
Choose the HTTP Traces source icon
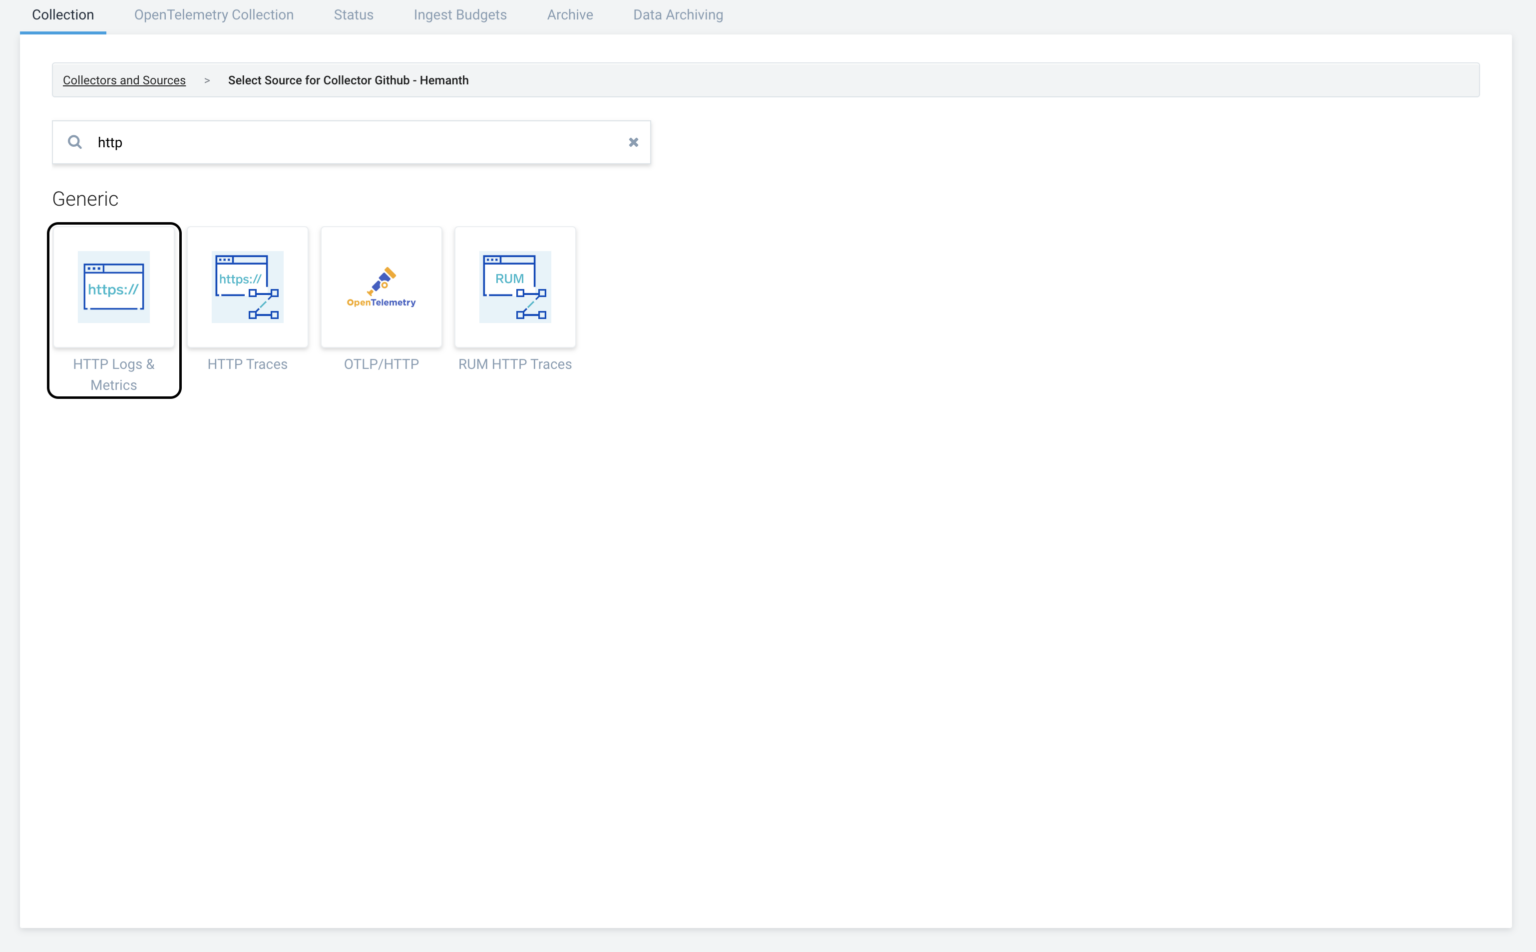(248, 287)
